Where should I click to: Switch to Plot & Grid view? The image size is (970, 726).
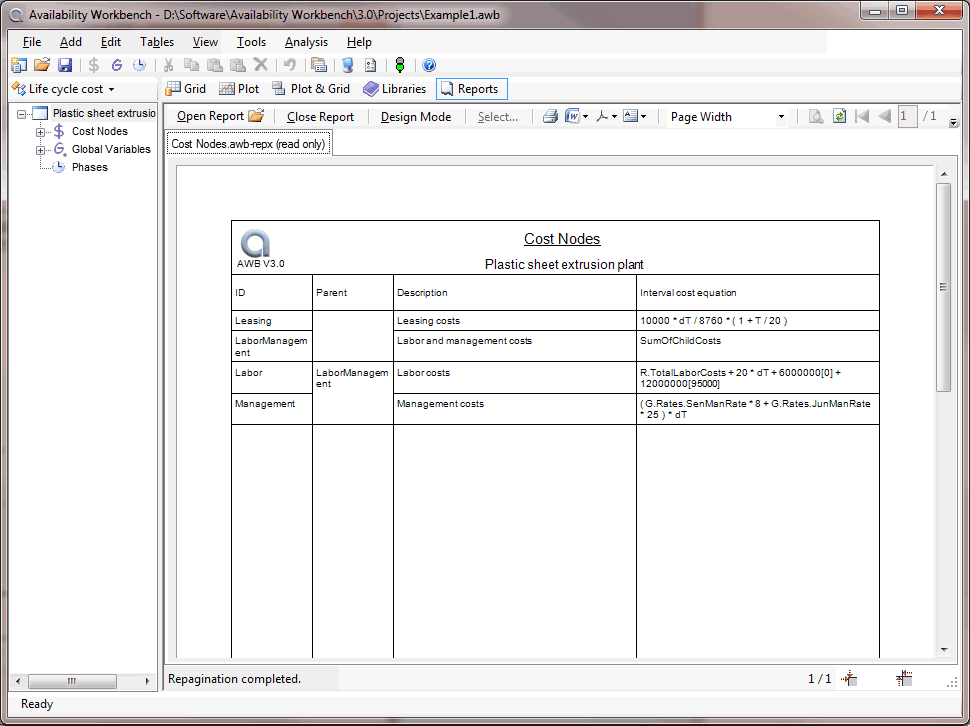311,89
